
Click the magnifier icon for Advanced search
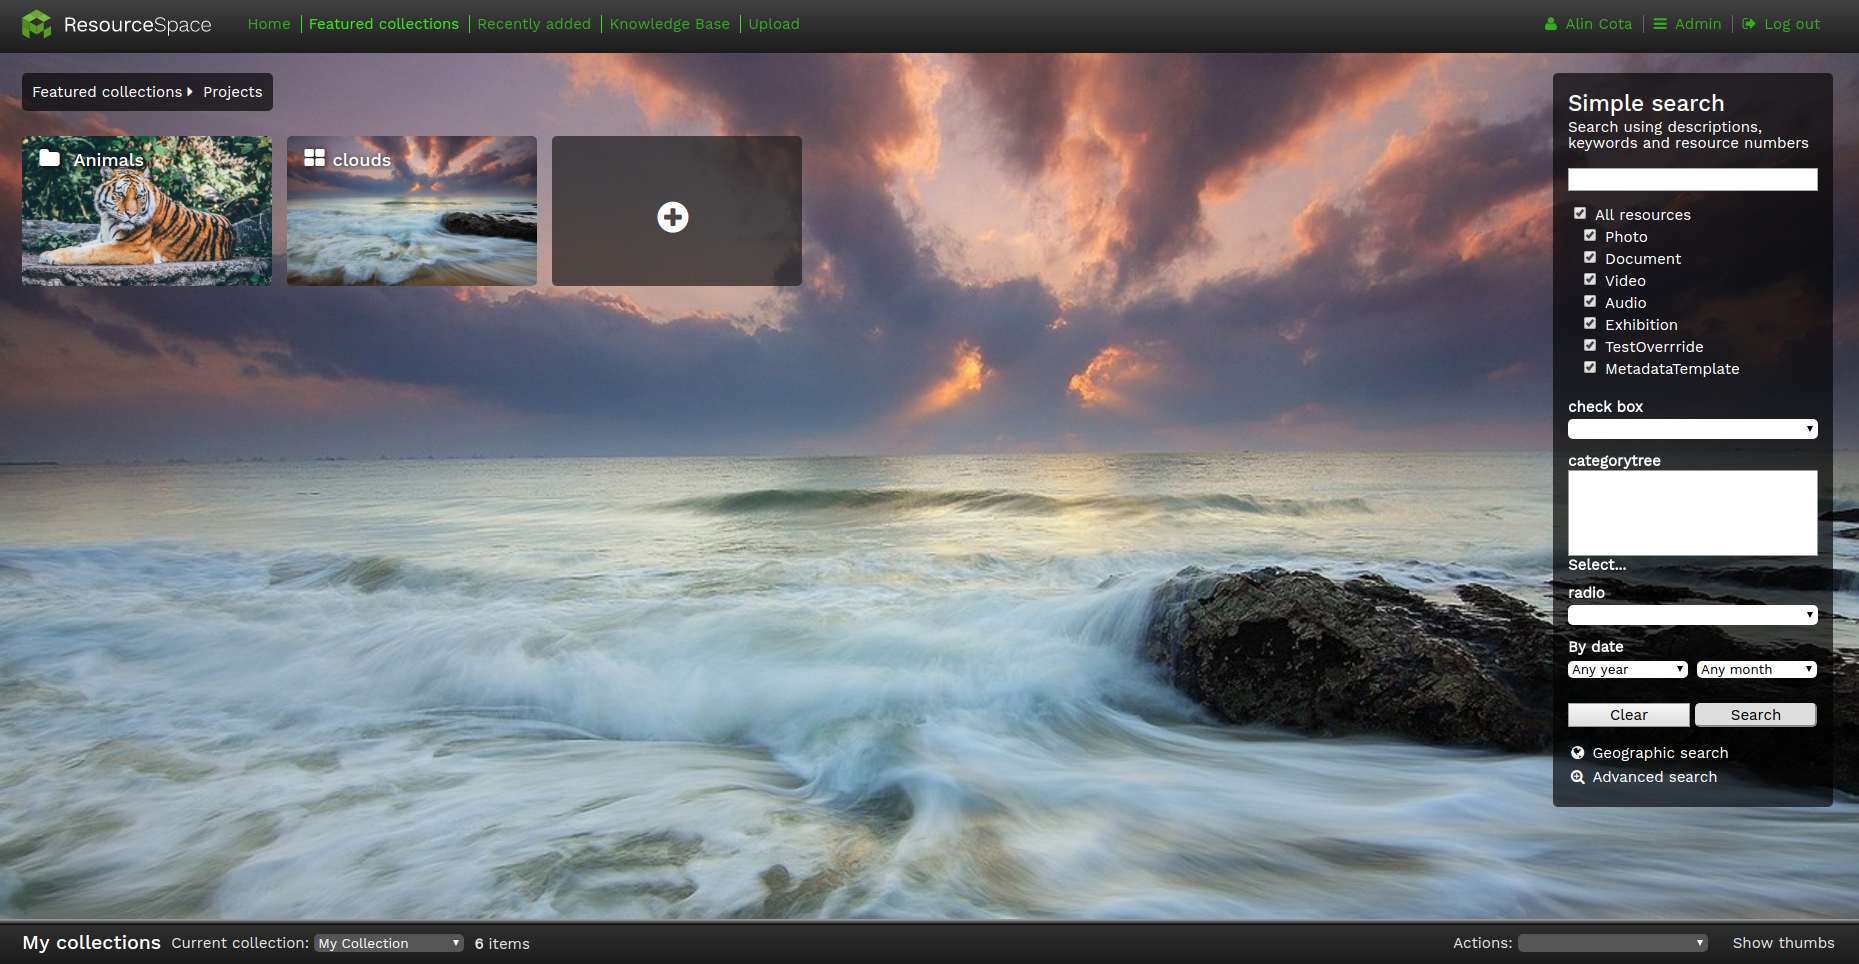1578,777
